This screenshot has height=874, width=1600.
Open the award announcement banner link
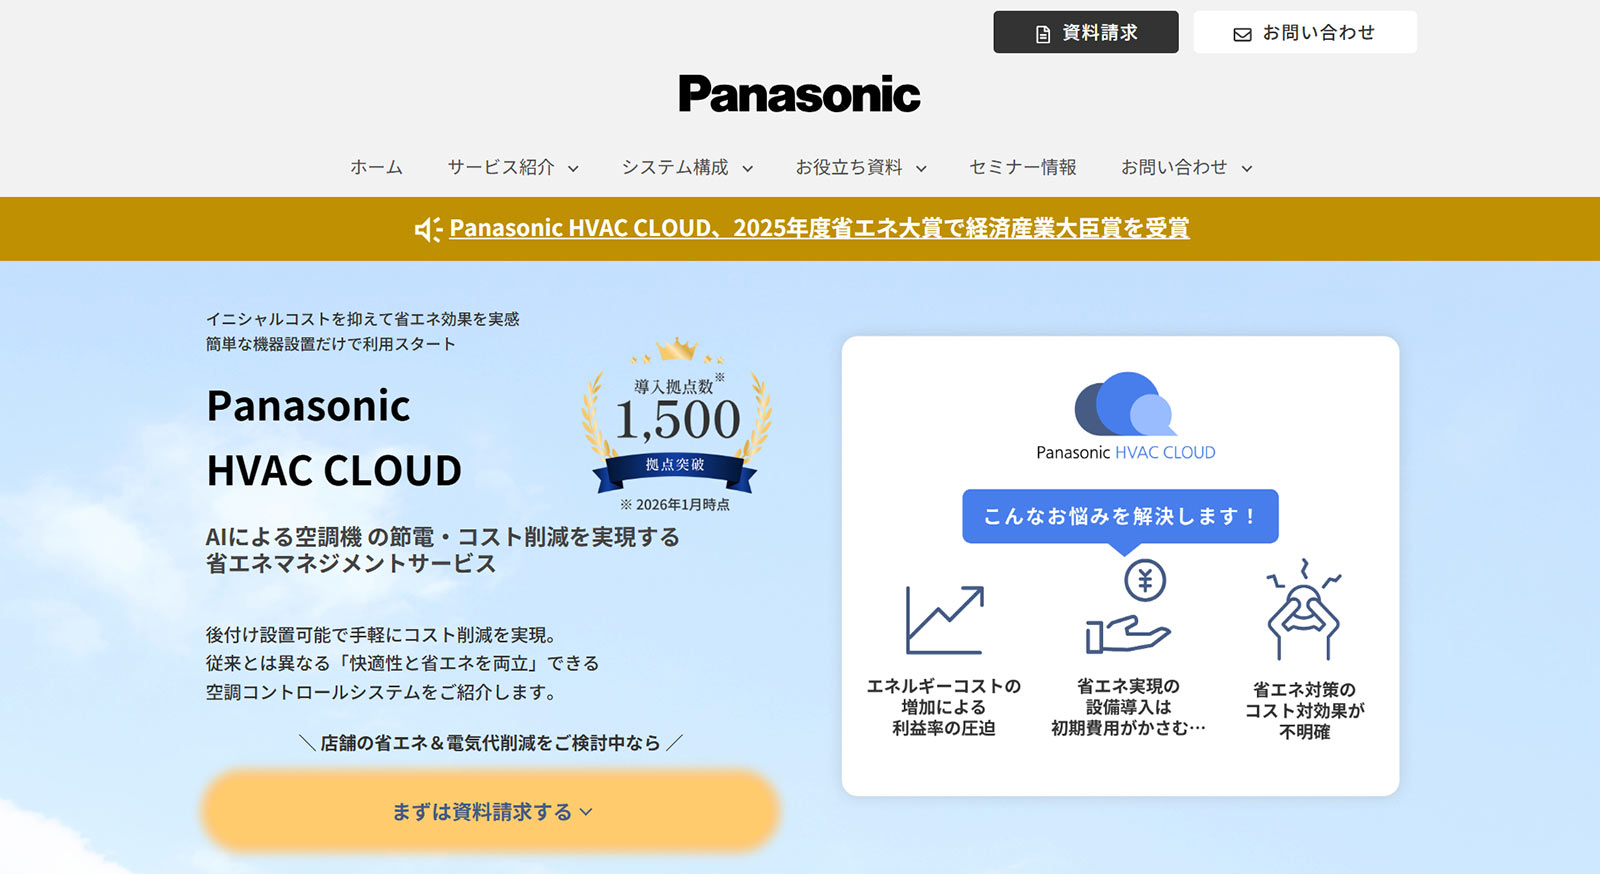click(x=819, y=228)
